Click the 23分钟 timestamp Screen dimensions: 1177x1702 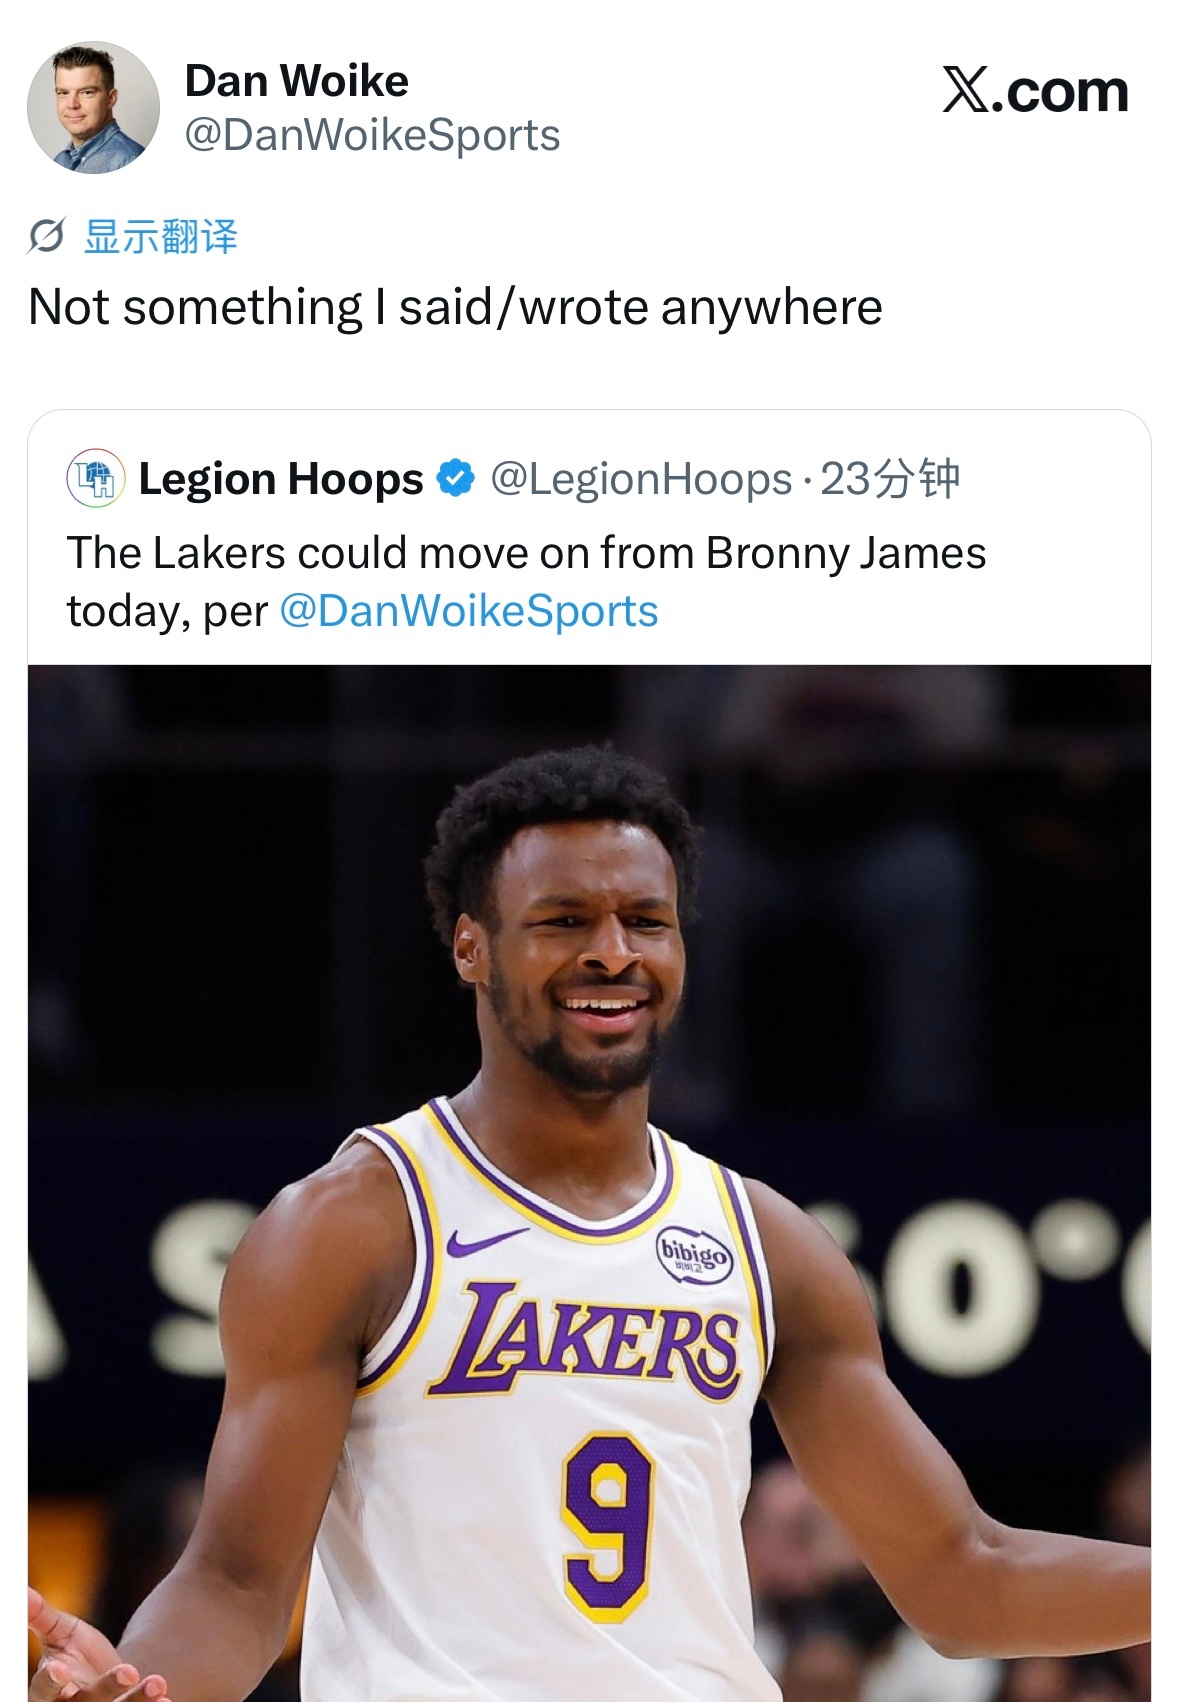890,478
